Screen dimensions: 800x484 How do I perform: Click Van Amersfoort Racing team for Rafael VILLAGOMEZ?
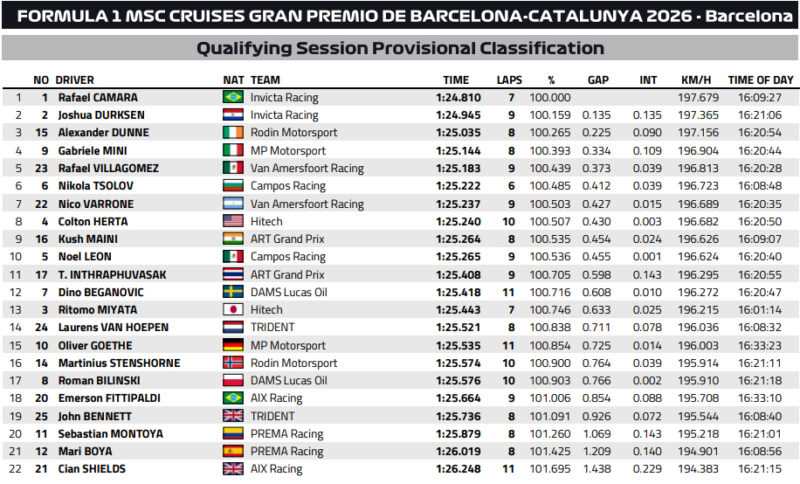pyautogui.click(x=307, y=168)
